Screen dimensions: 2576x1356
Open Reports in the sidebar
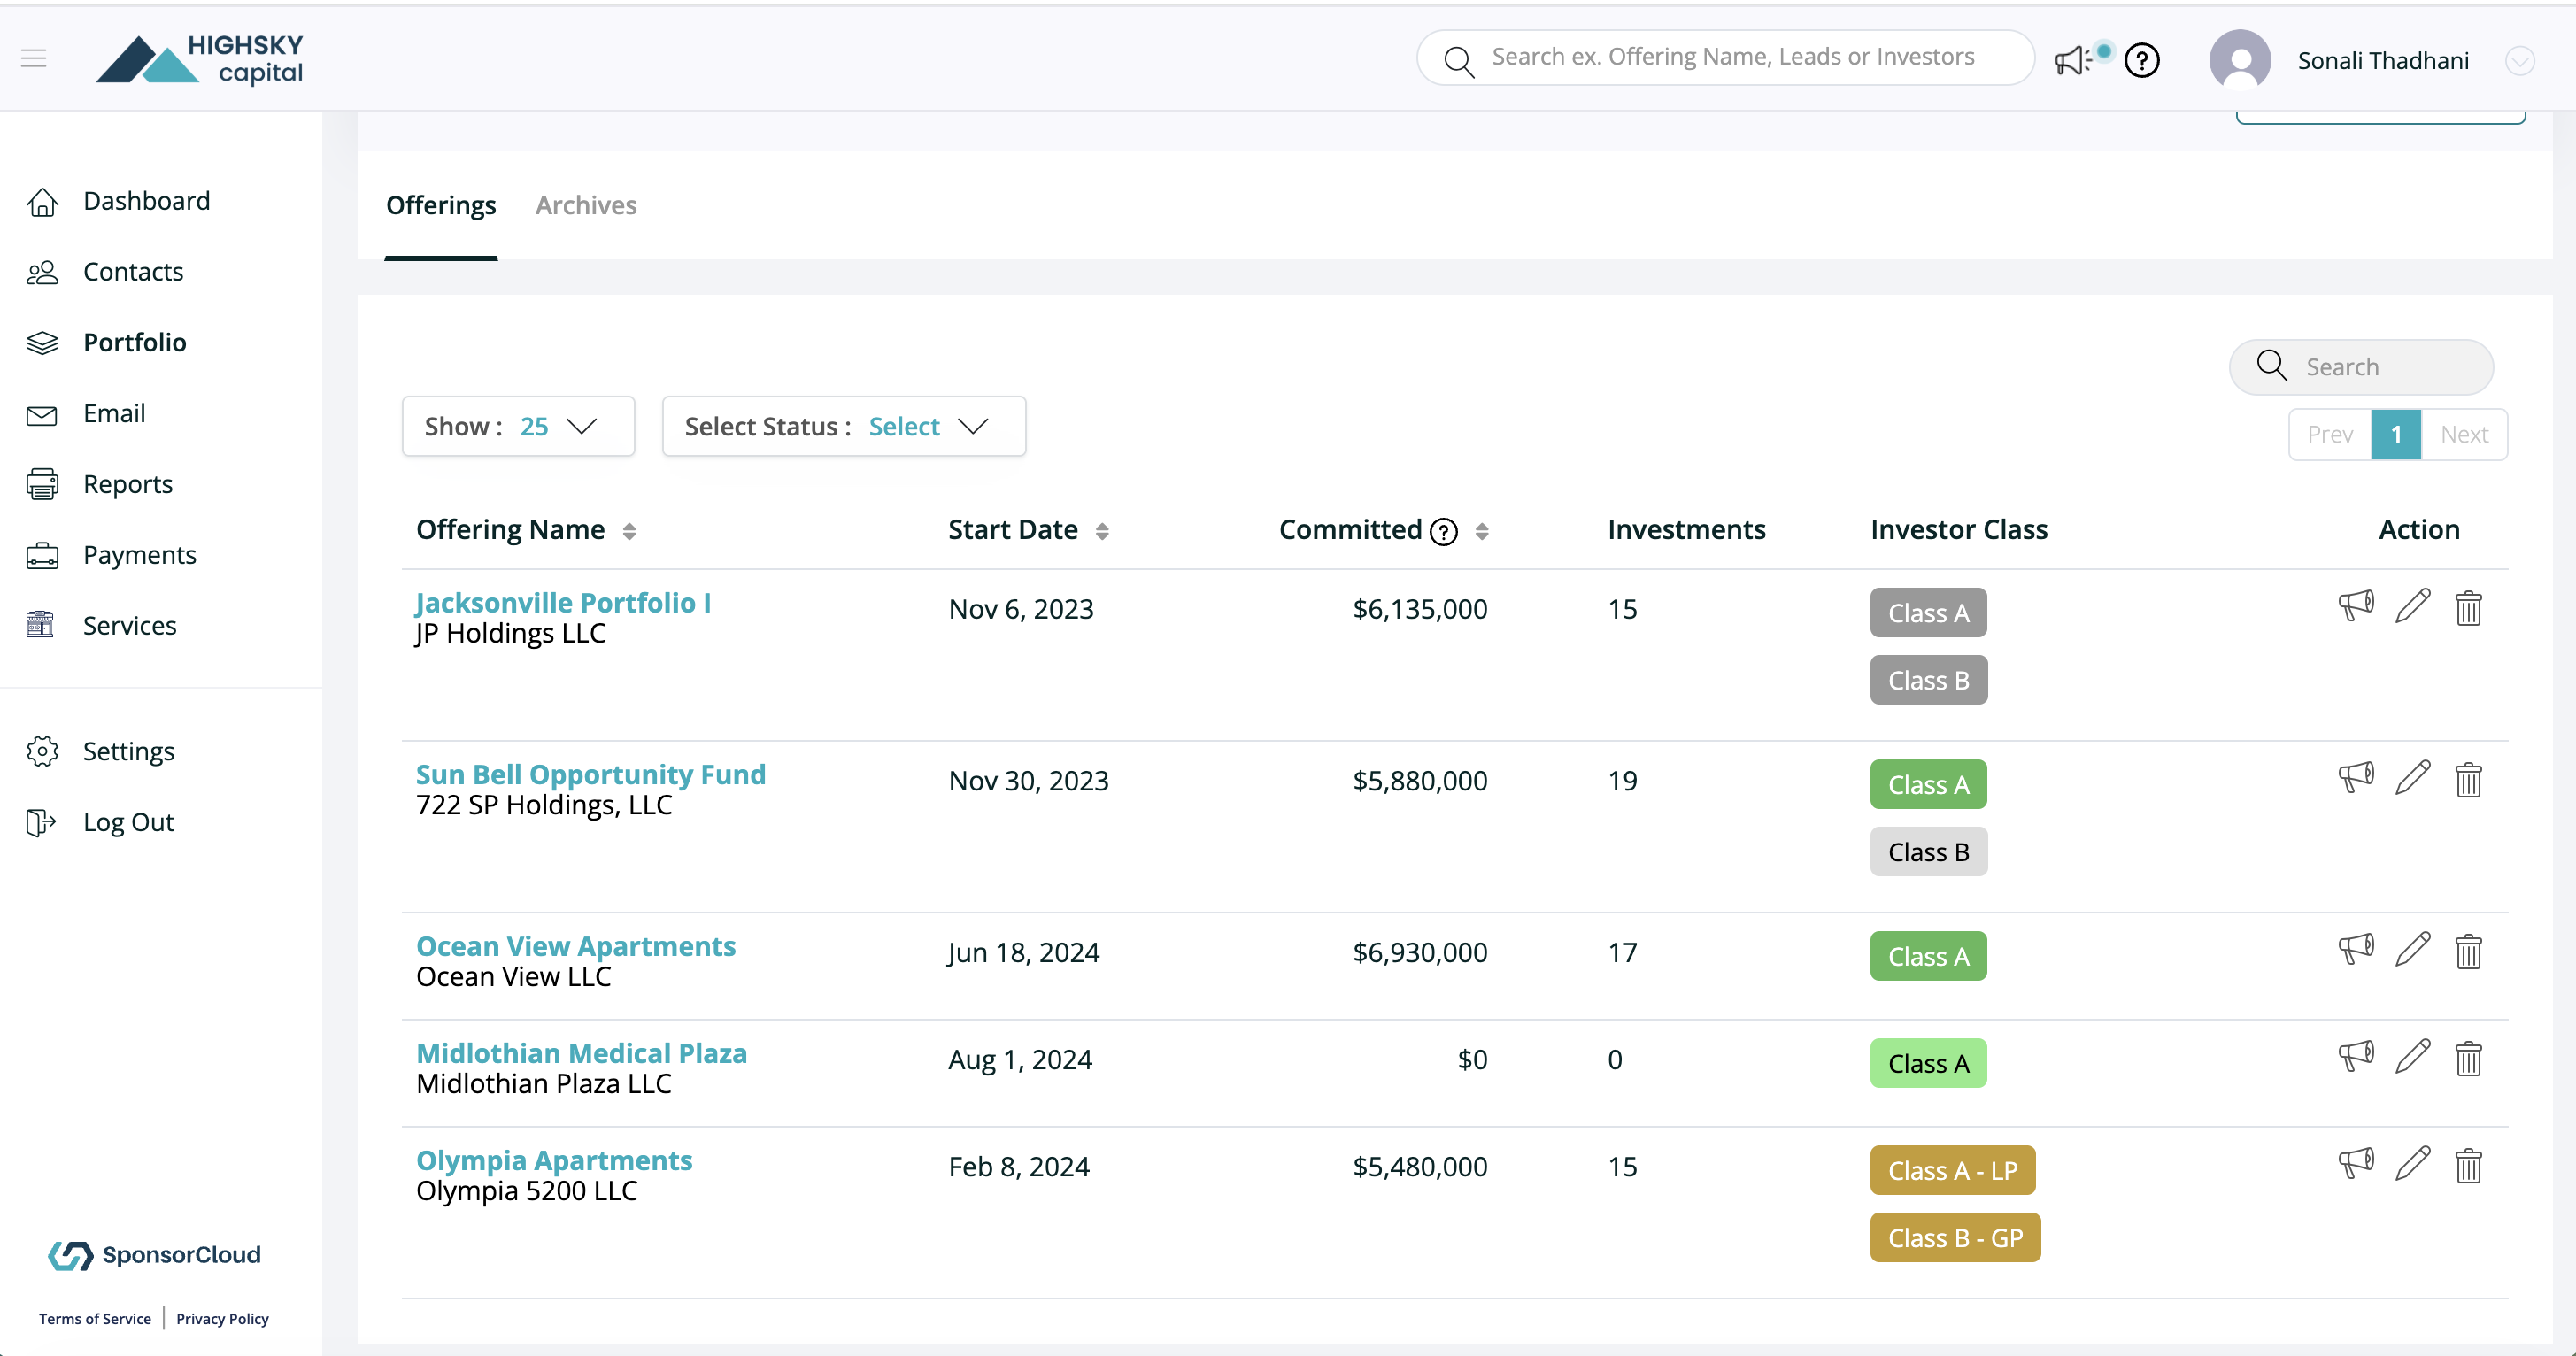128,484
